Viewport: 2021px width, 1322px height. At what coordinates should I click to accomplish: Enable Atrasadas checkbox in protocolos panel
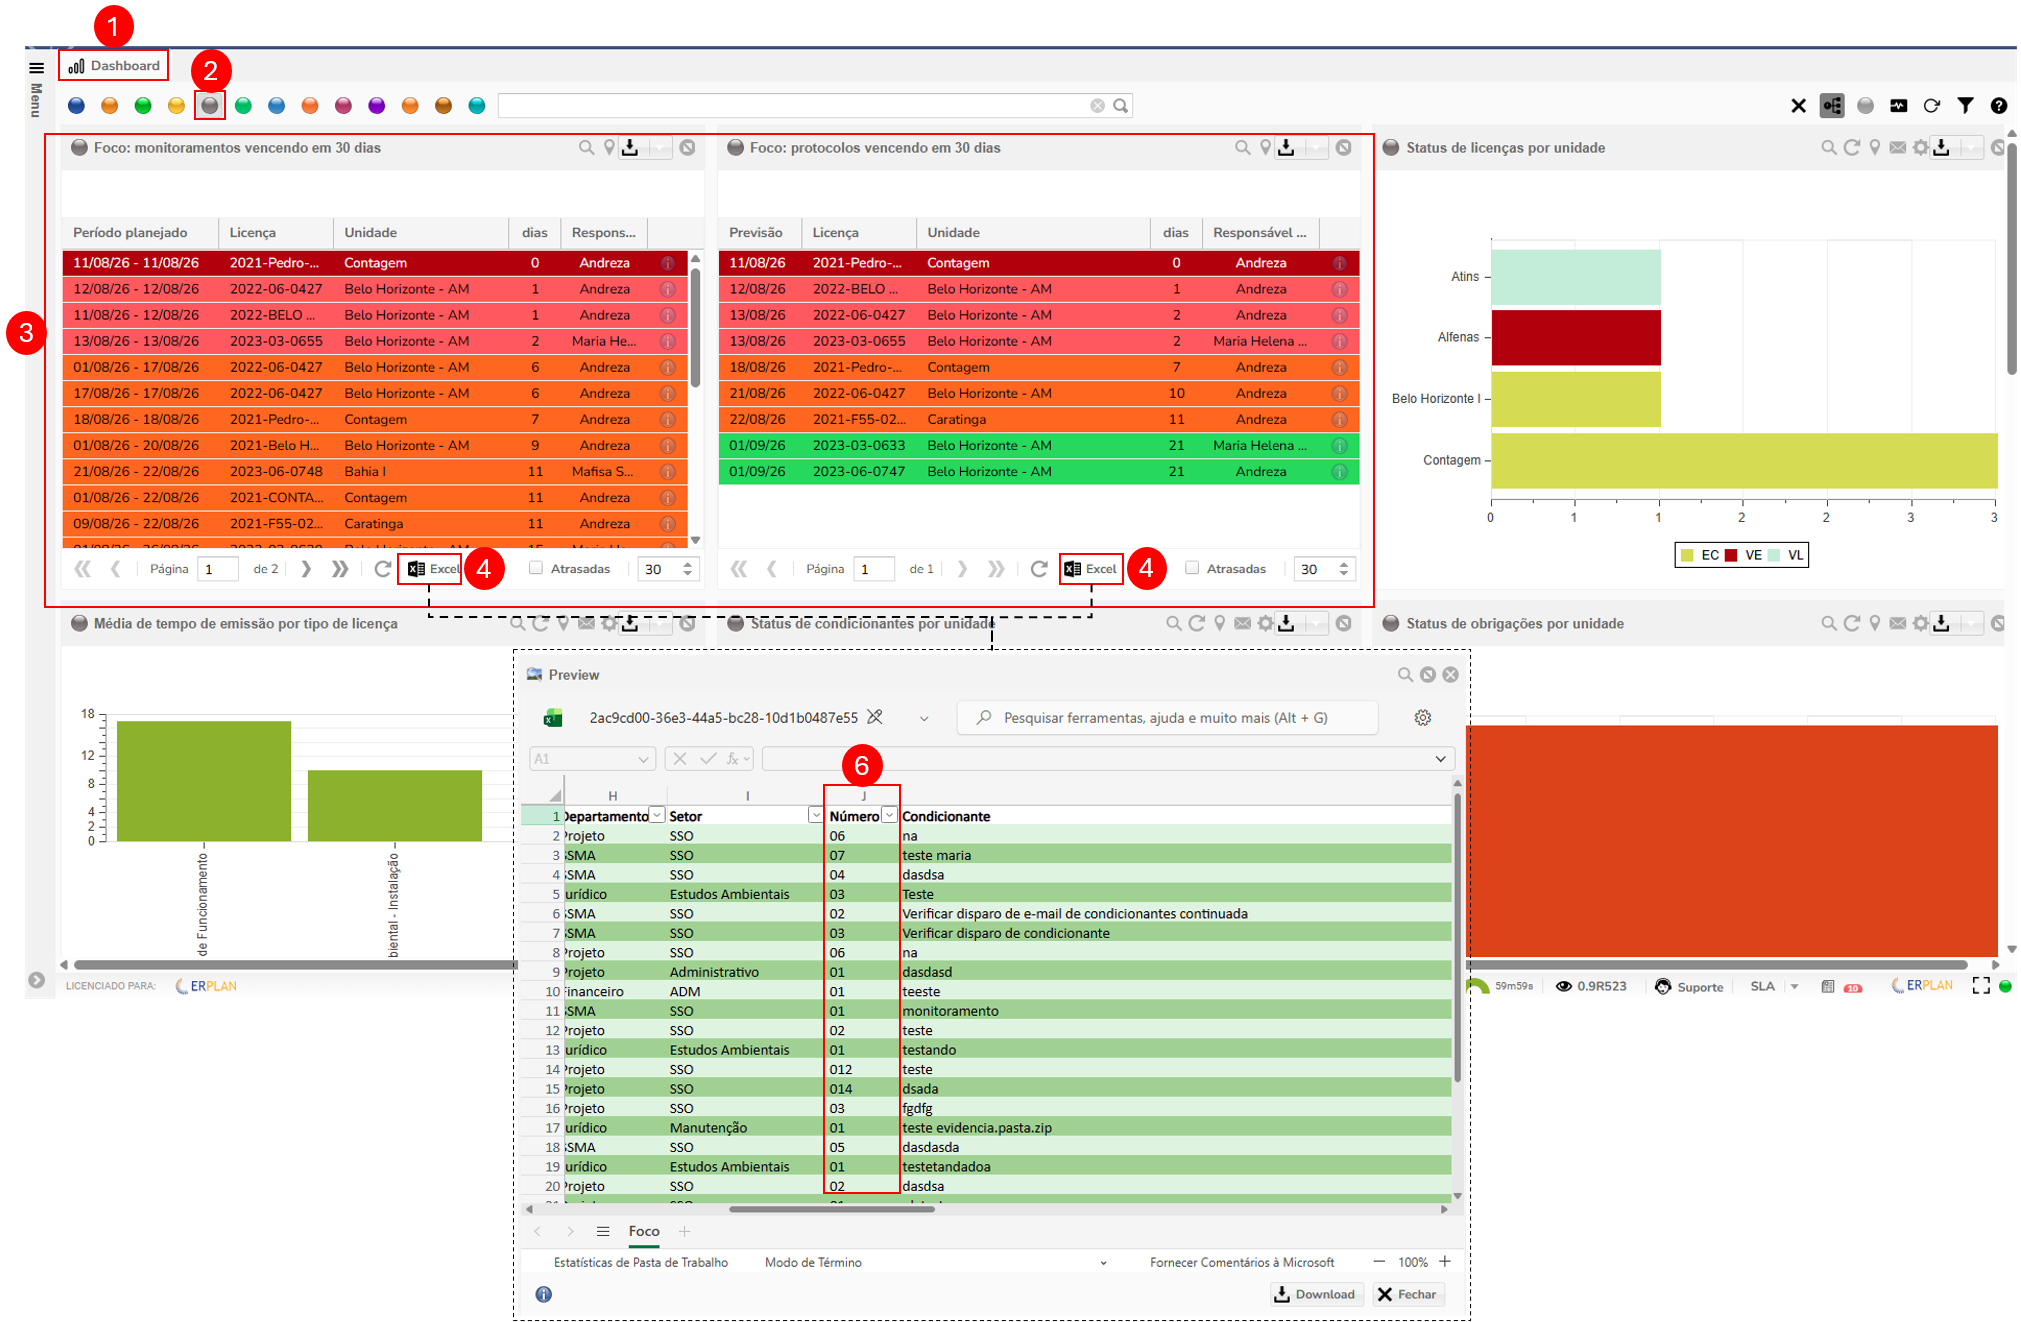pos(1192,568)
